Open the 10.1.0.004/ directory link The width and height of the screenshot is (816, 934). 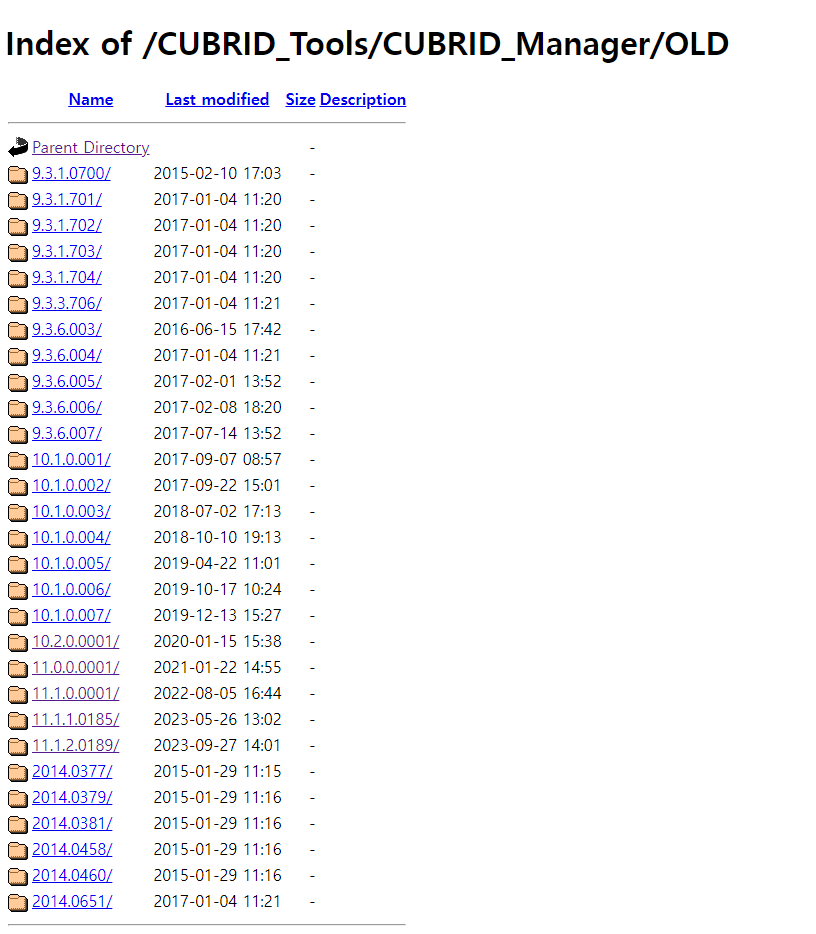(71, 537)
